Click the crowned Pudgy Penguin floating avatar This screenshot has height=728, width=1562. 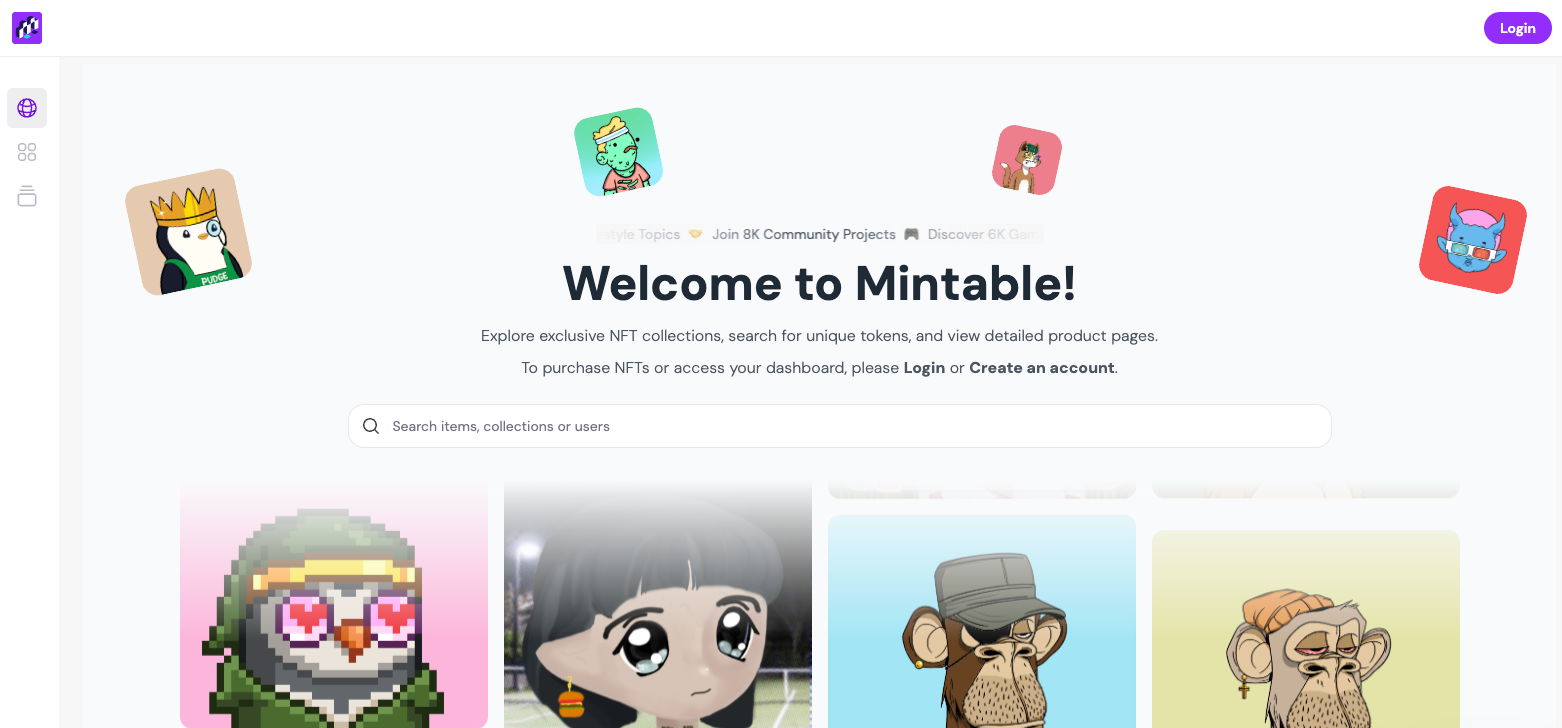pos(188,232)
